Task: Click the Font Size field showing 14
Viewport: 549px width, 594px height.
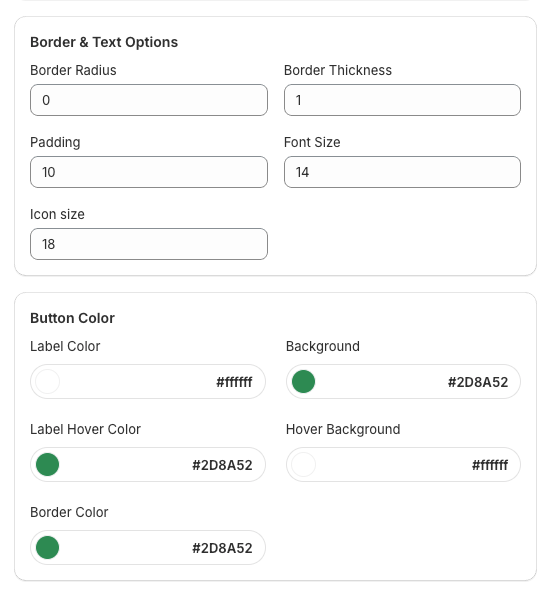Action: (402, 172)
